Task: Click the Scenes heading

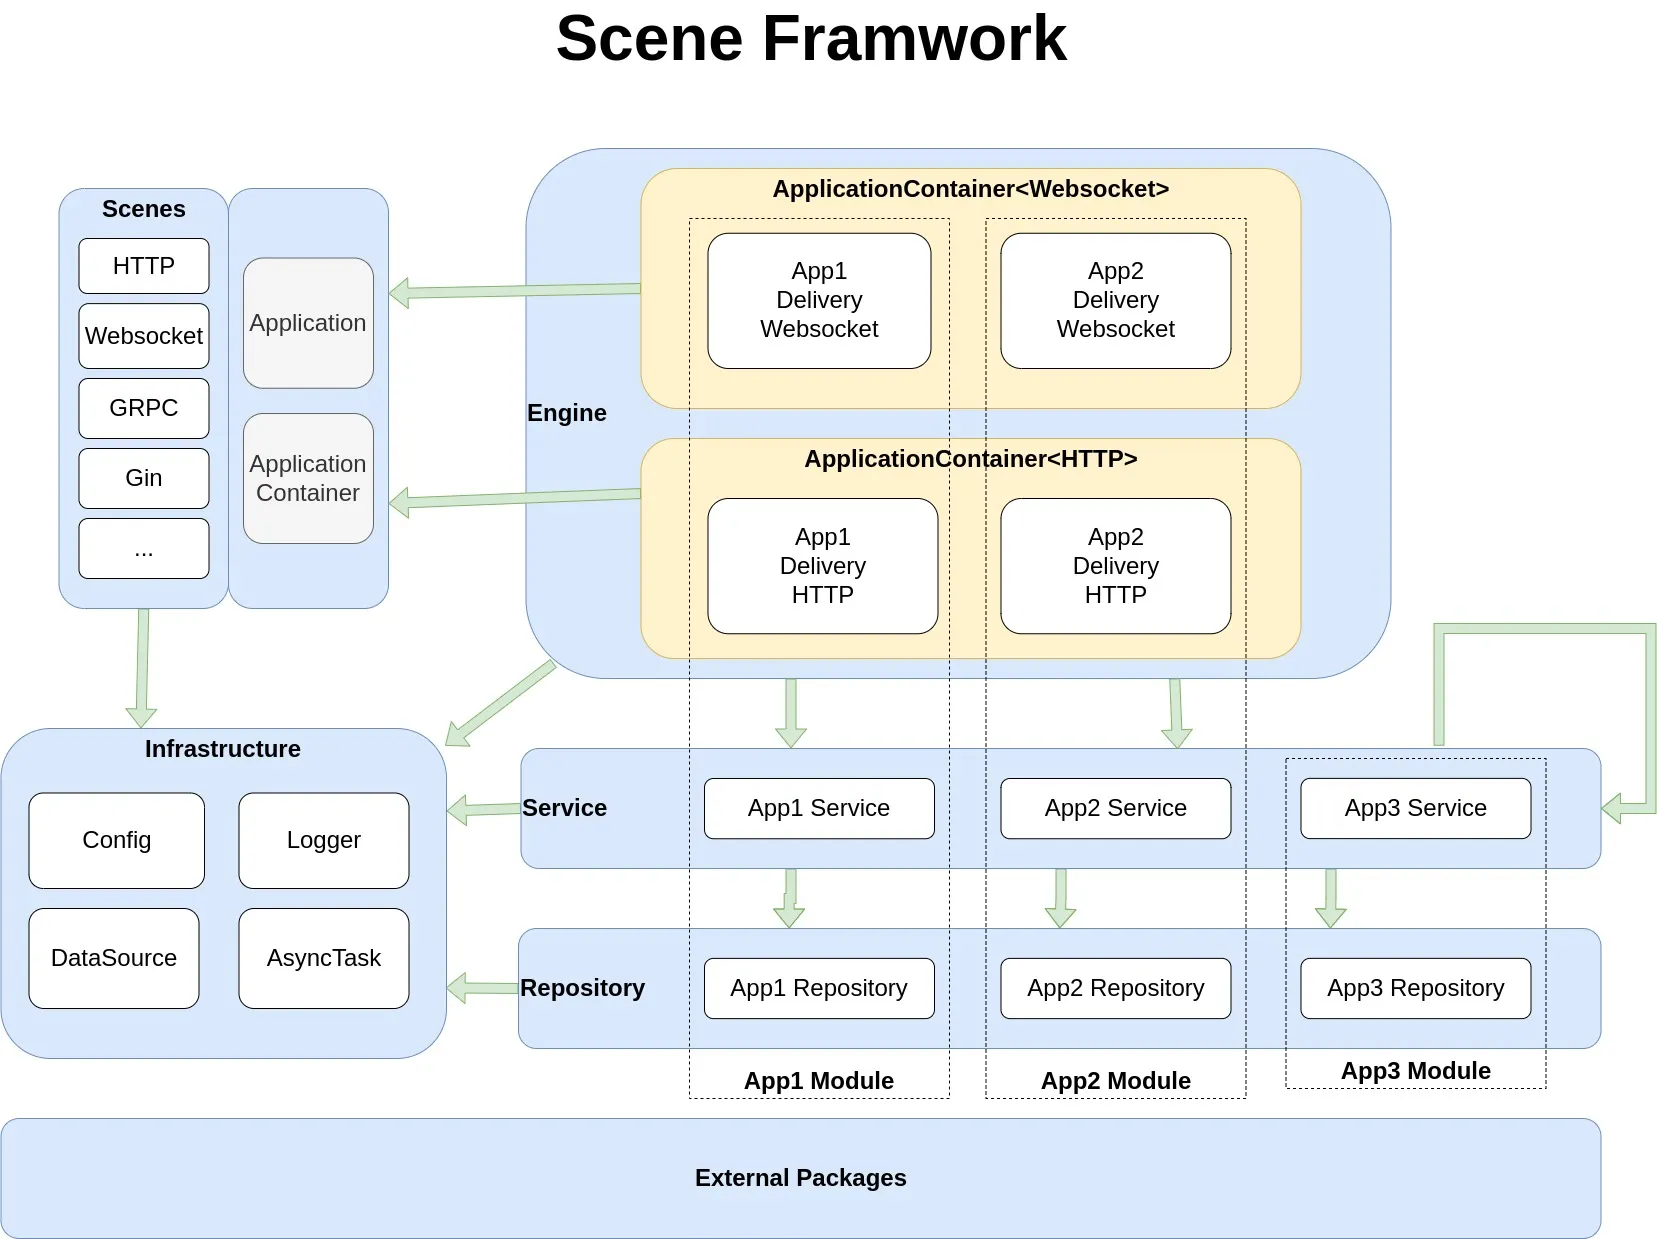Action: pyautogui.click(x=144, y=209)
